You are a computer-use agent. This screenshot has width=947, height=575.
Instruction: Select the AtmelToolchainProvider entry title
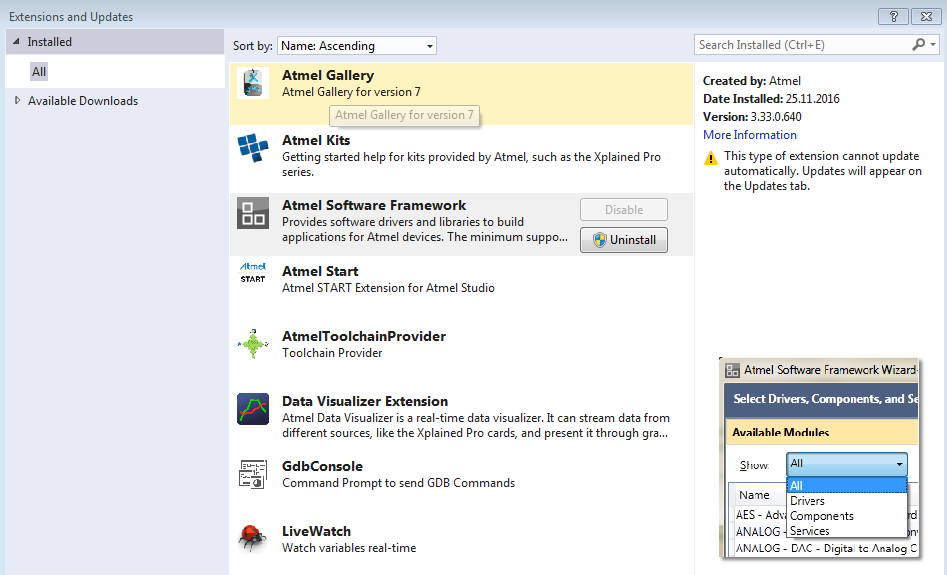(364, 336)
